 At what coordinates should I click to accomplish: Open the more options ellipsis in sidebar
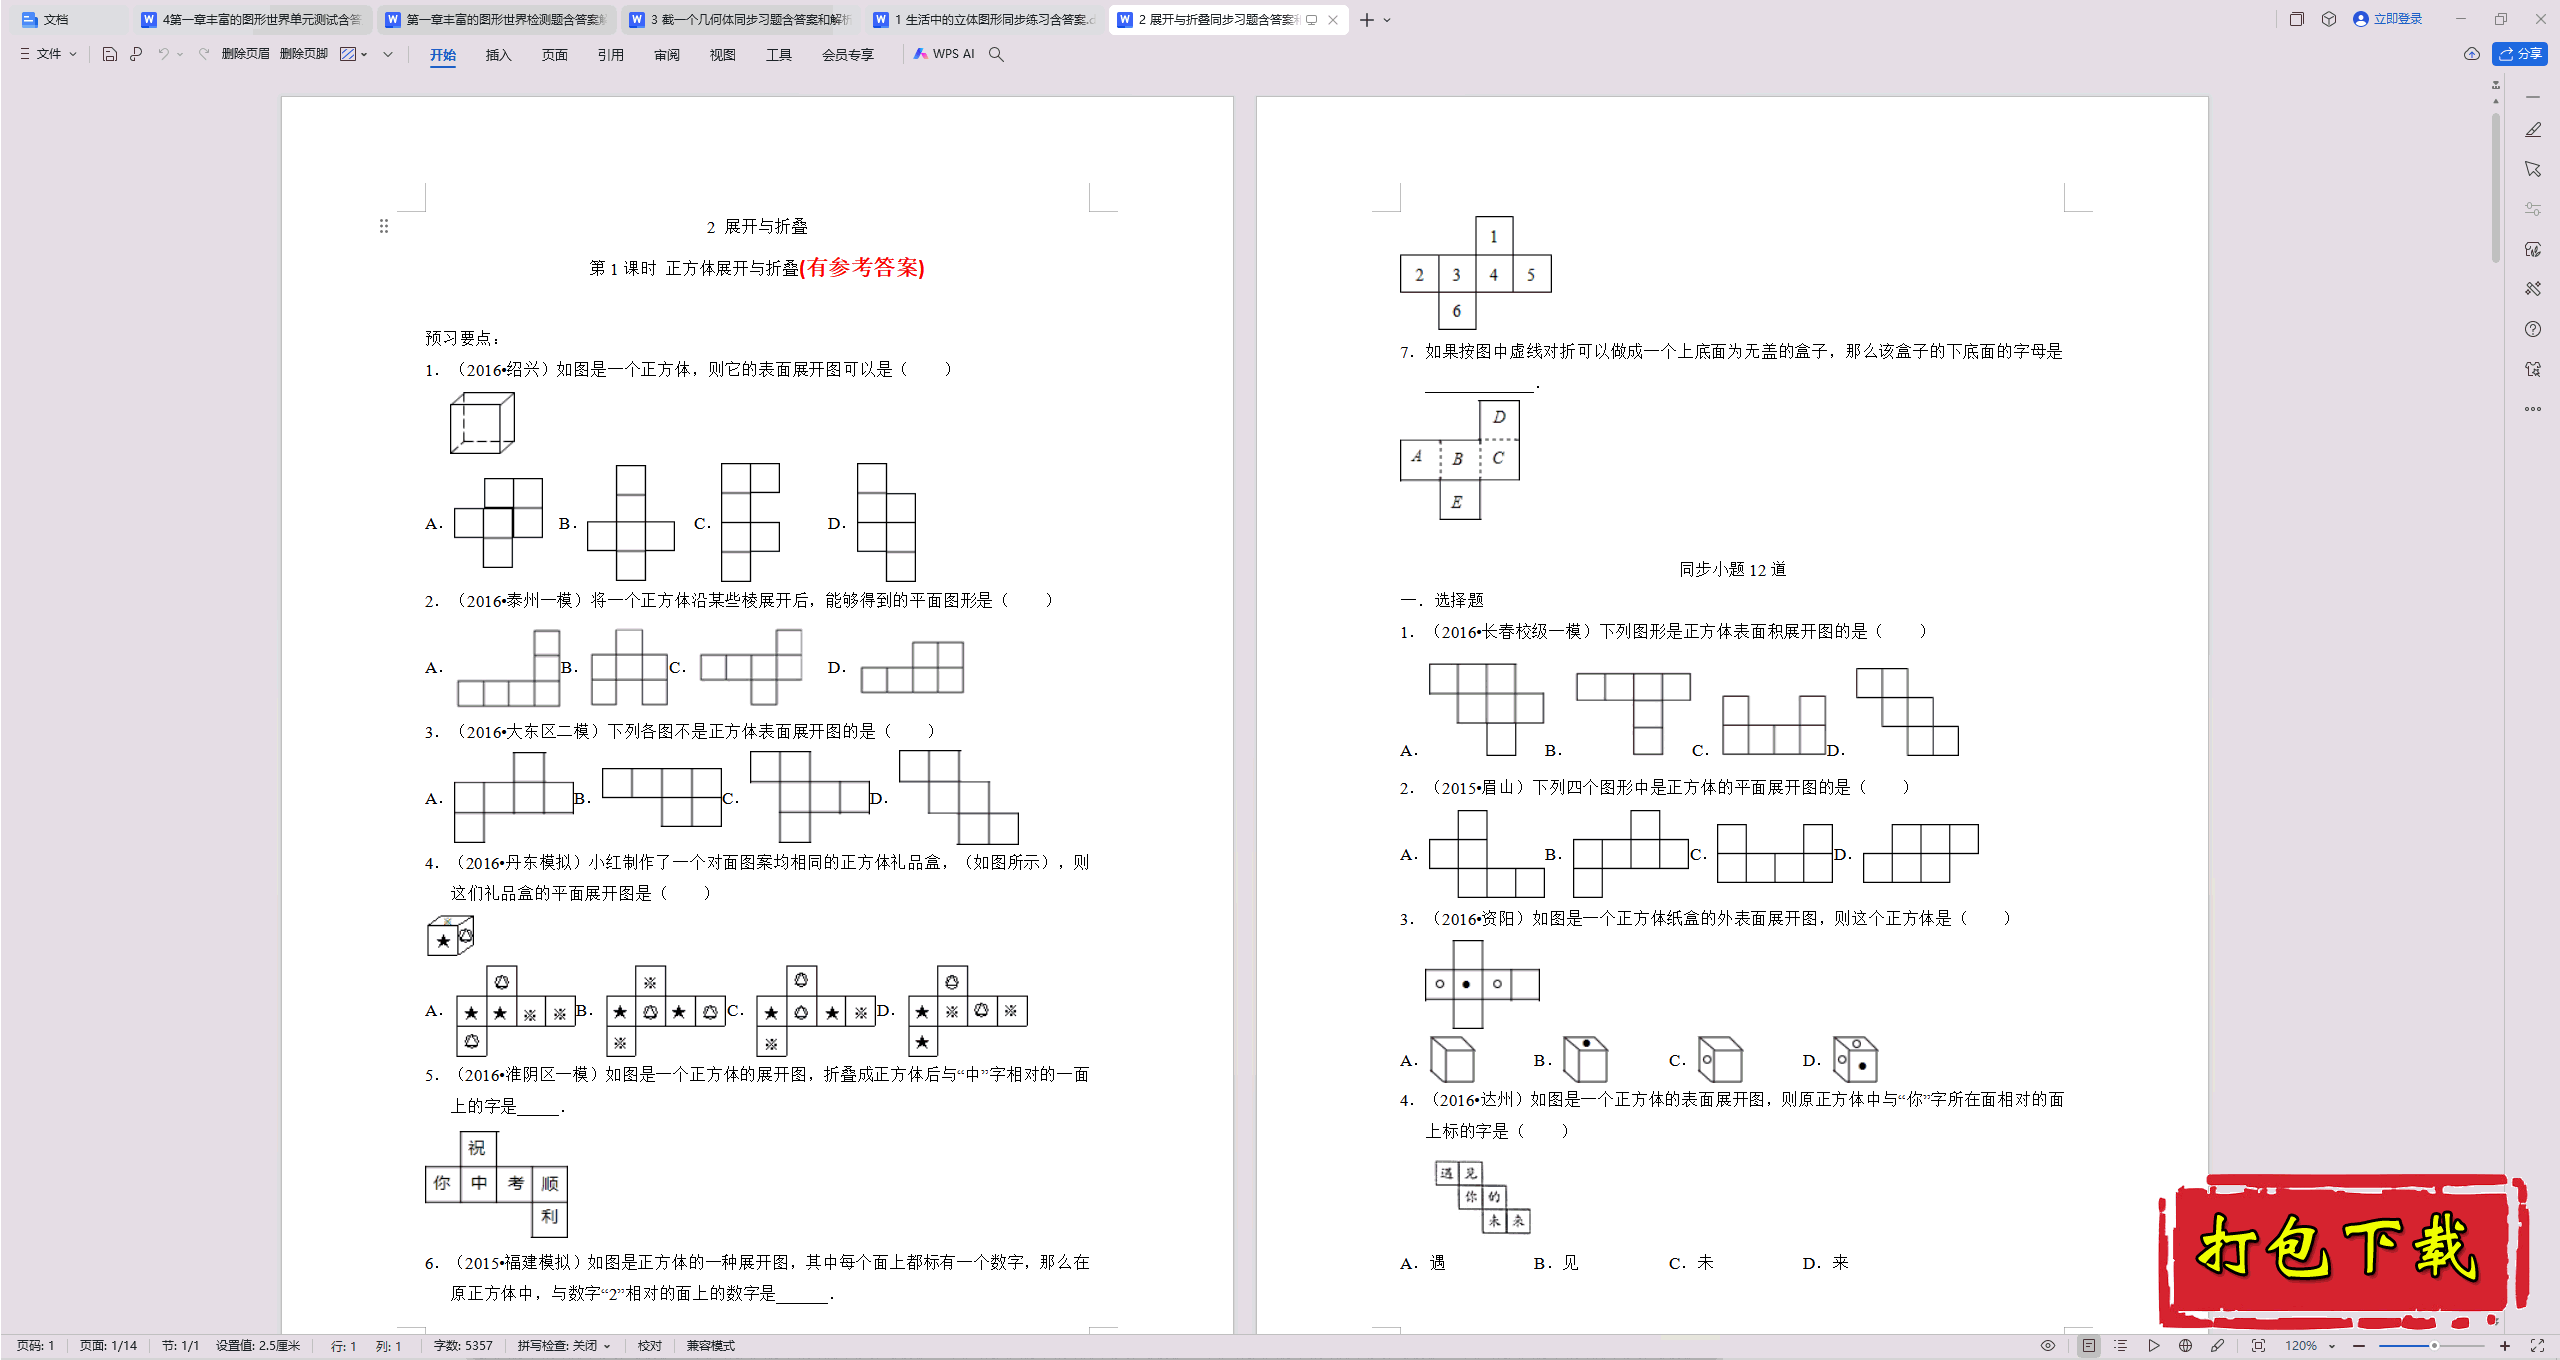tap(2533, 409)
